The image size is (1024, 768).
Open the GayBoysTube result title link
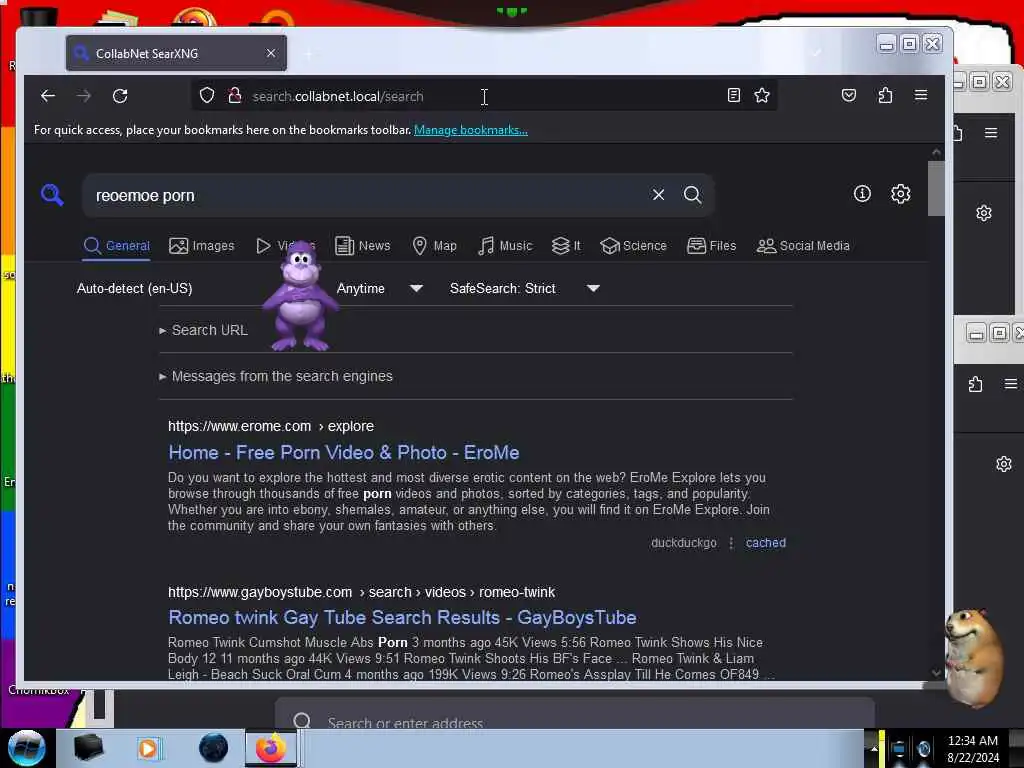tap(402, 617)
